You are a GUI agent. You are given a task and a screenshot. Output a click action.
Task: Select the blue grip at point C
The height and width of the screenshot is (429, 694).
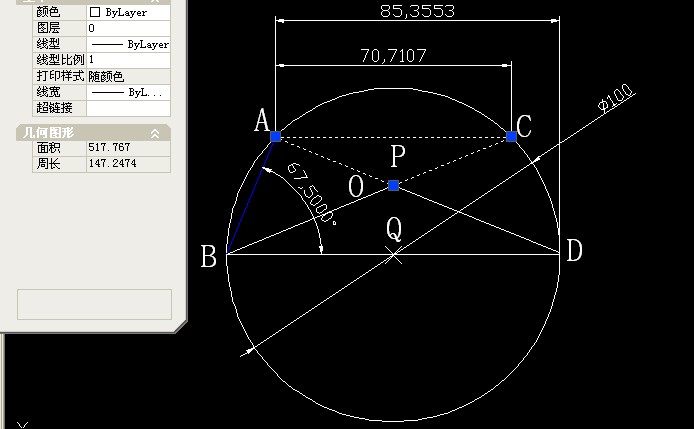511,136
